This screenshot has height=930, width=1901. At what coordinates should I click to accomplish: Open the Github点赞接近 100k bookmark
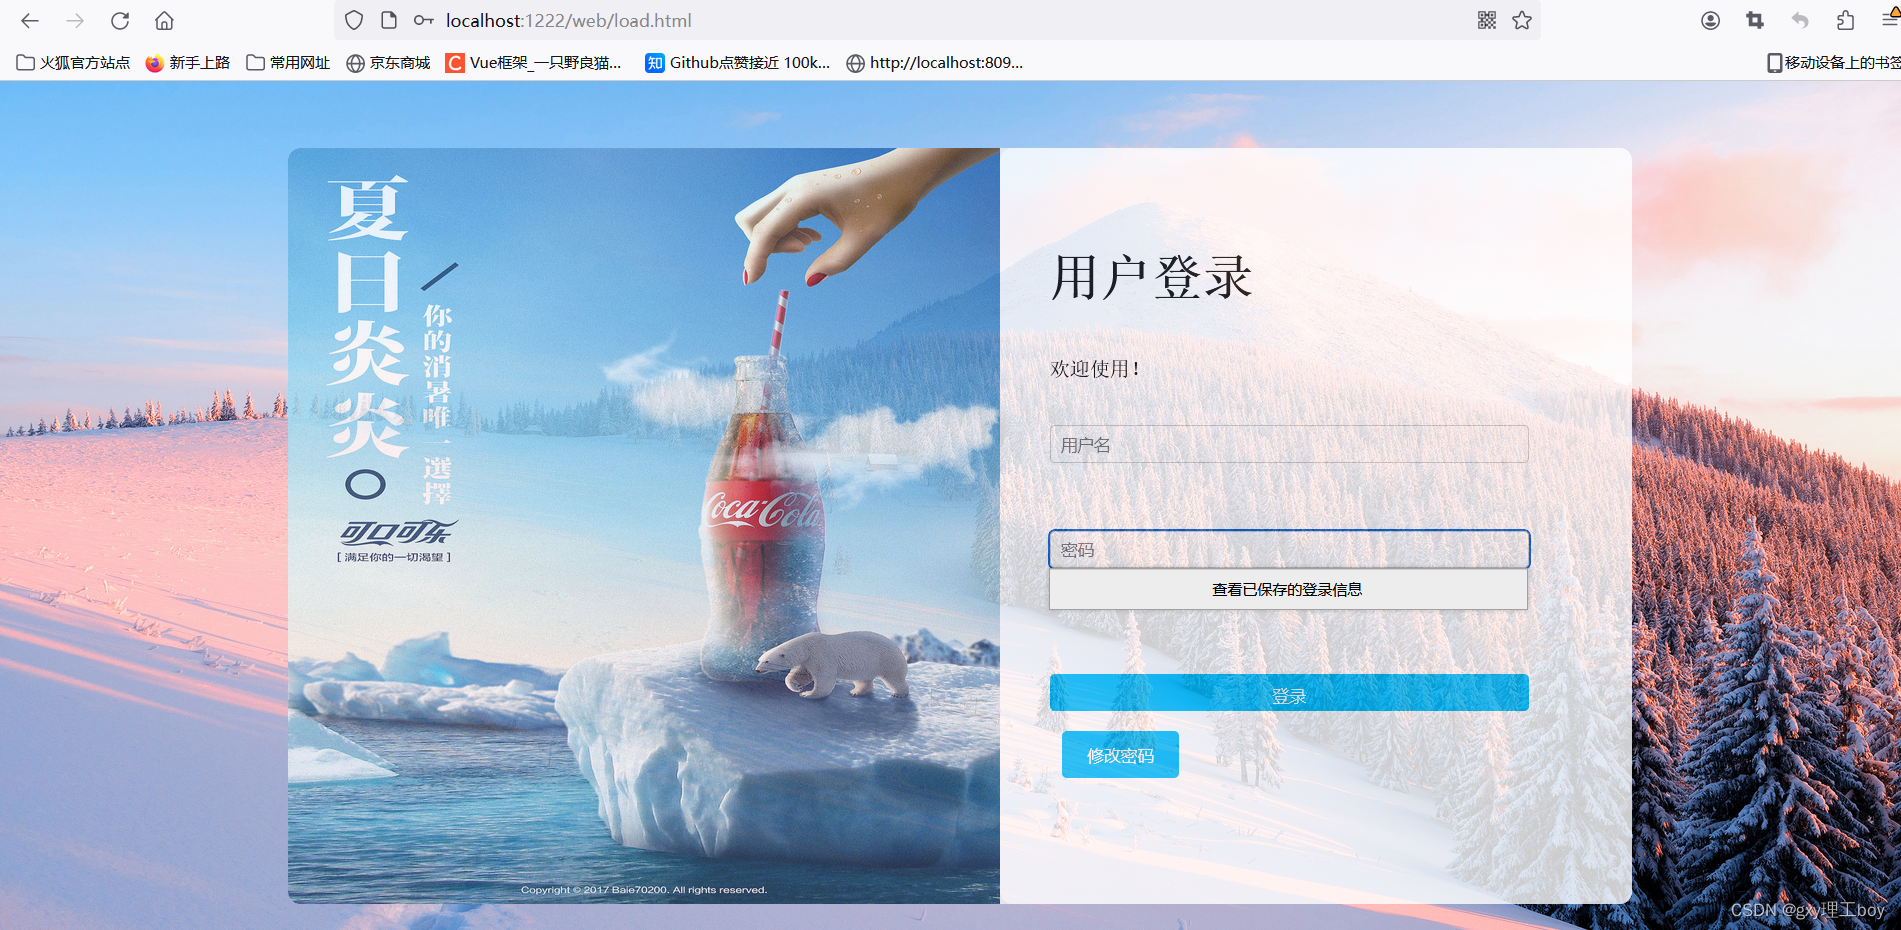point(737,62)
